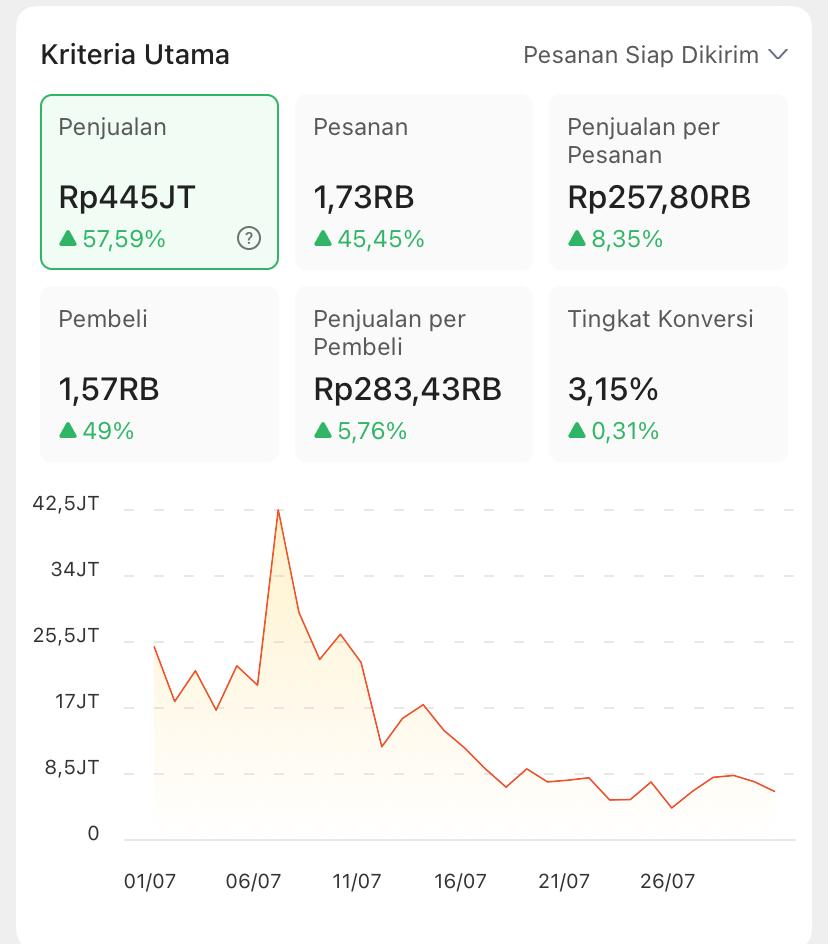Click the green triangle beside 49%

pos(68,430)
